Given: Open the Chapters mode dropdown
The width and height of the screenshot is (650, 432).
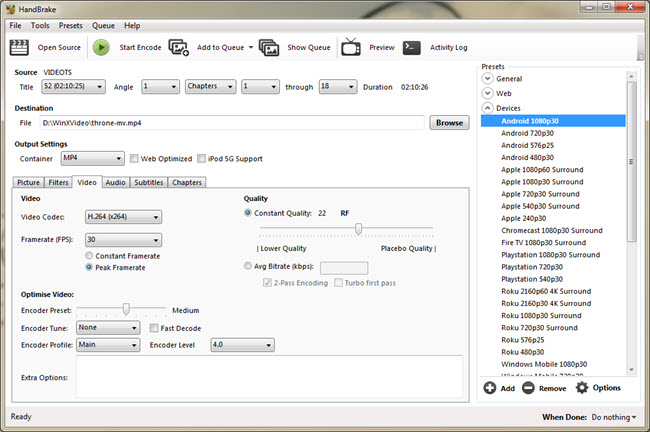Looking at the screenshot, I should pos(211,87).
